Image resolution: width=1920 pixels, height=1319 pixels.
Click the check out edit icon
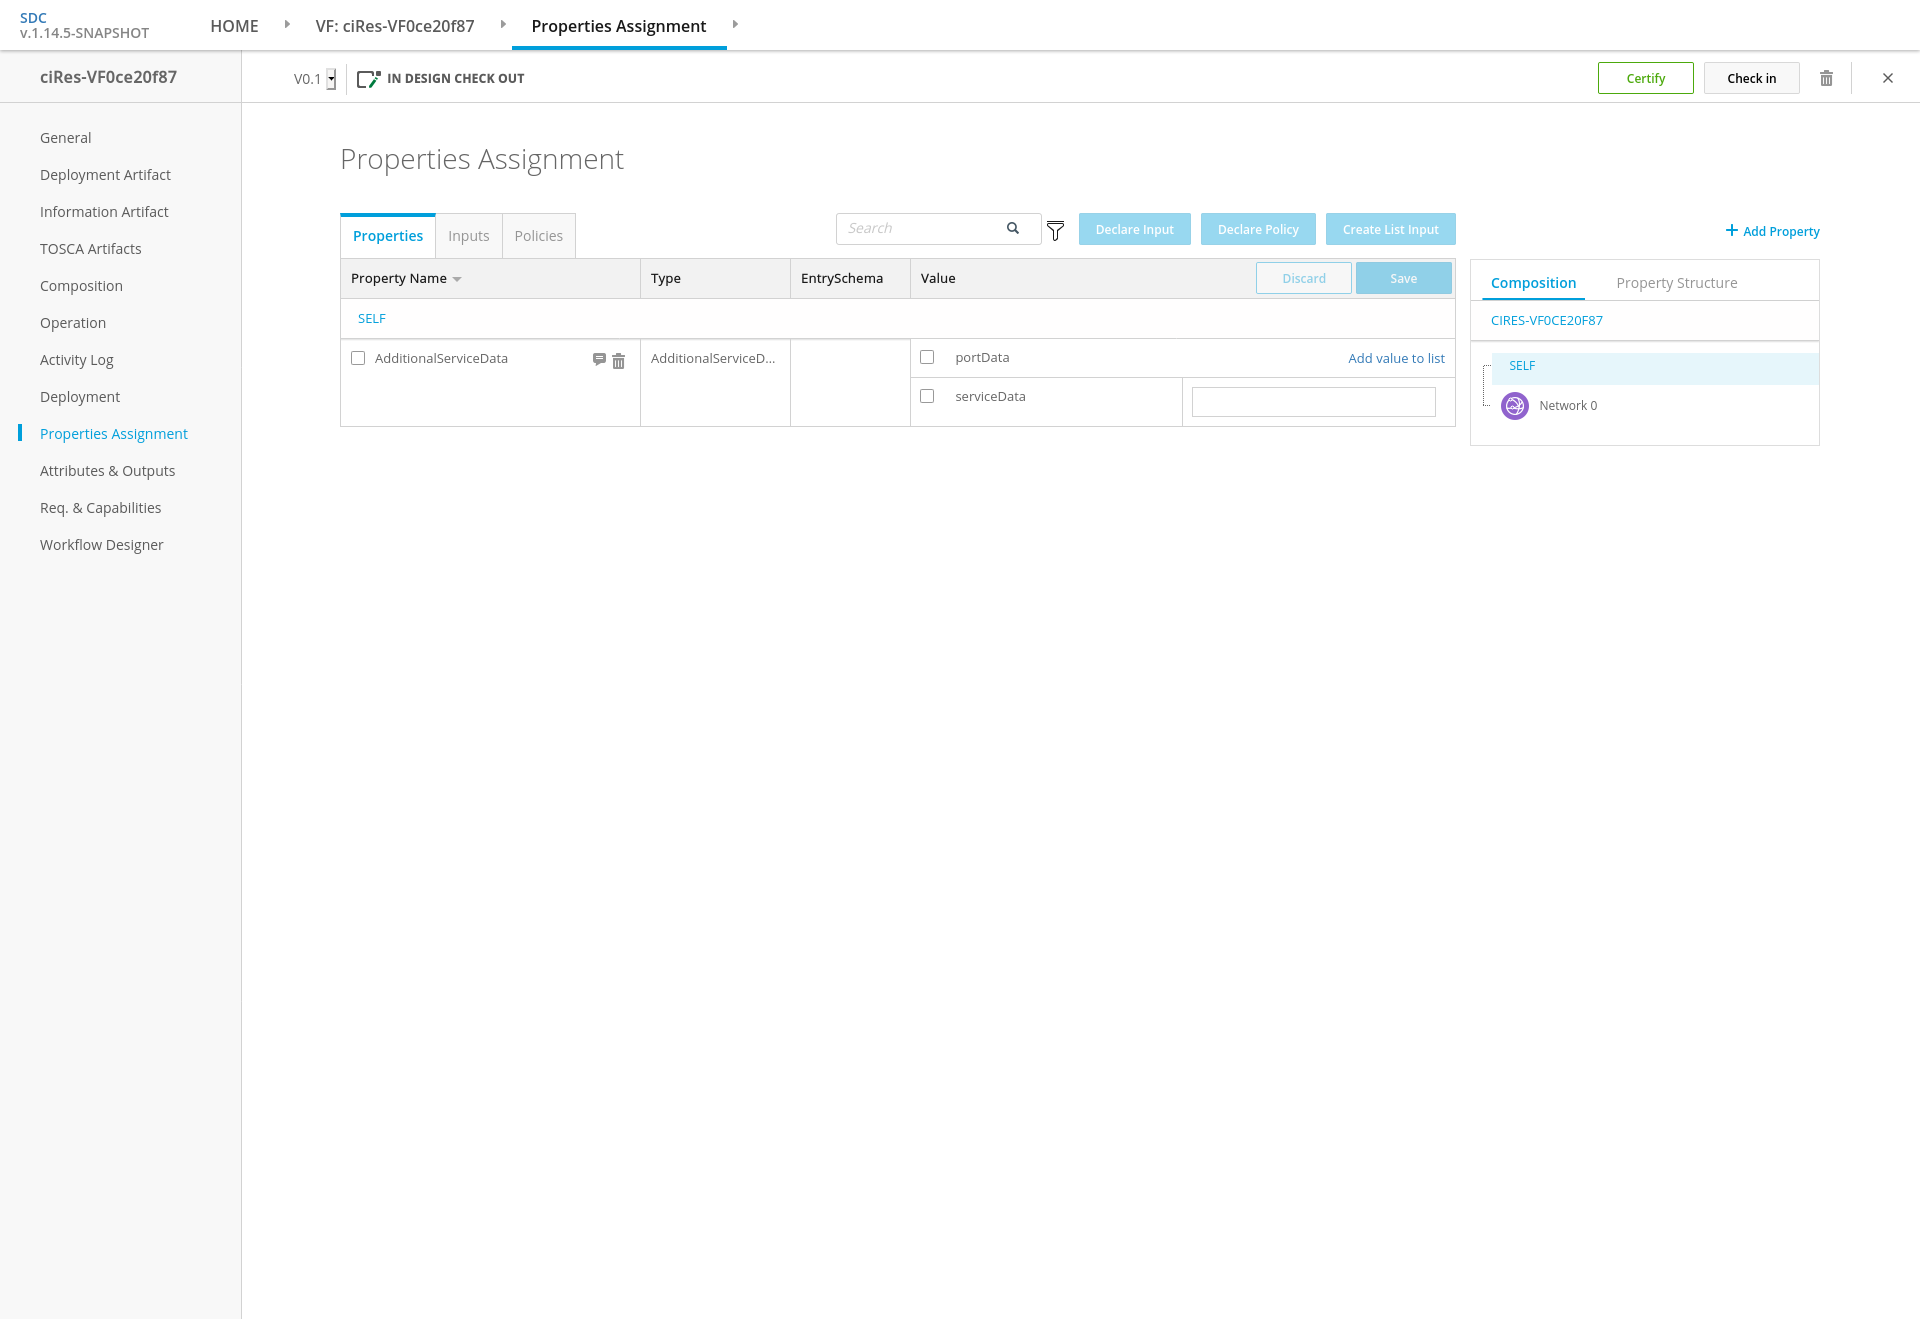(368, 79)
